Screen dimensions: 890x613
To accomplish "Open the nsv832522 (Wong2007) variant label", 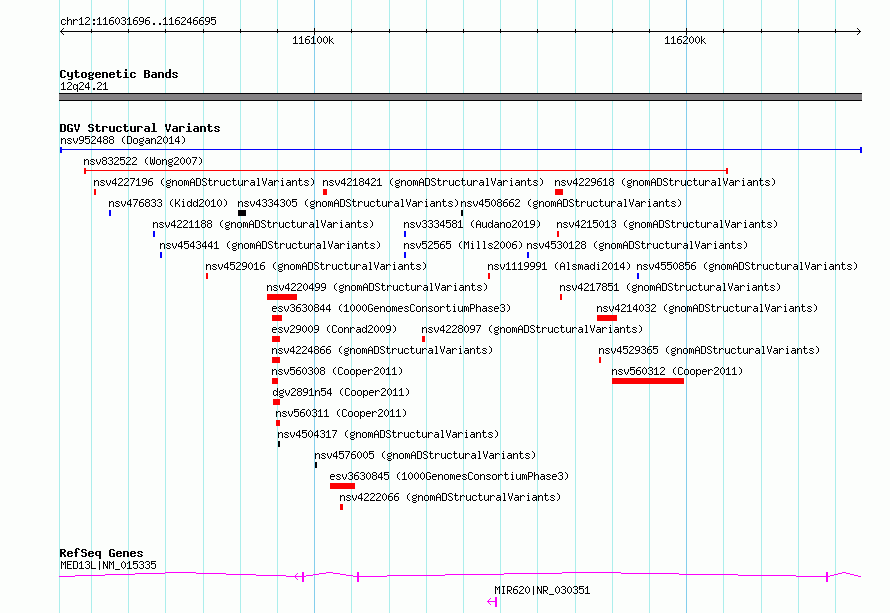I will point(143,161).
